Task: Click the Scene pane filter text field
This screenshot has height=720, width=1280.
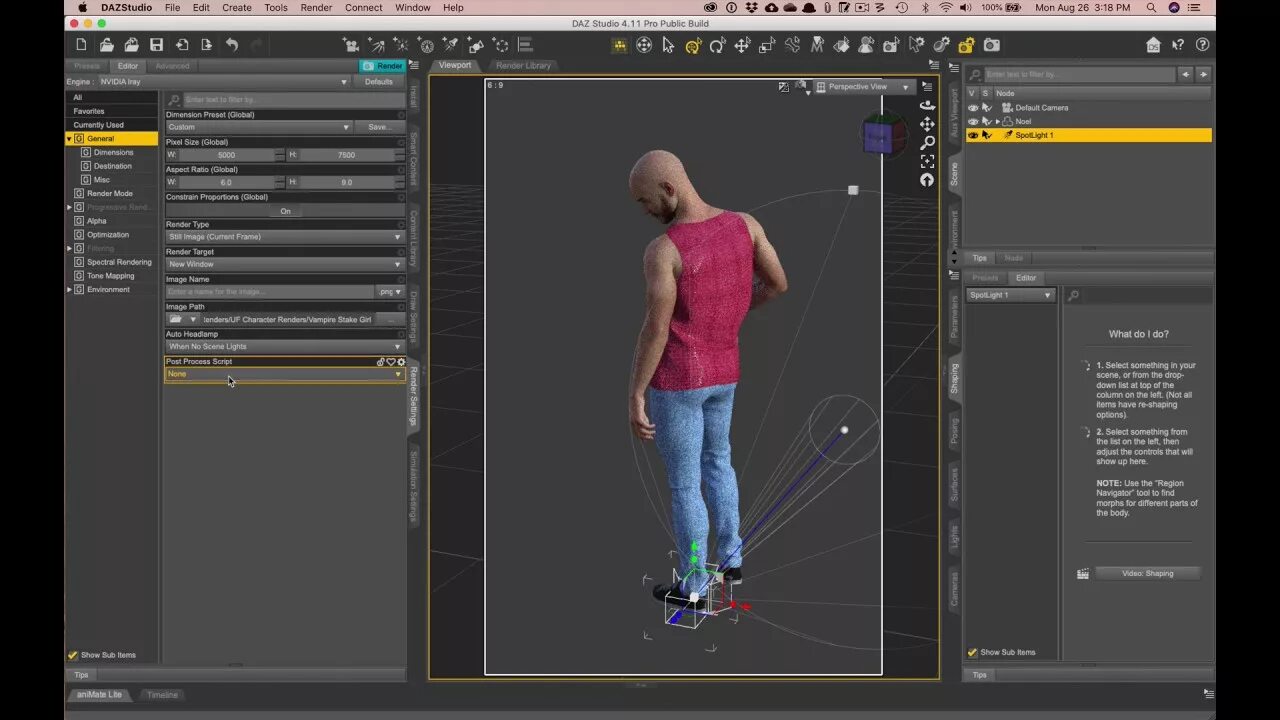Action: click(1079, 74)
